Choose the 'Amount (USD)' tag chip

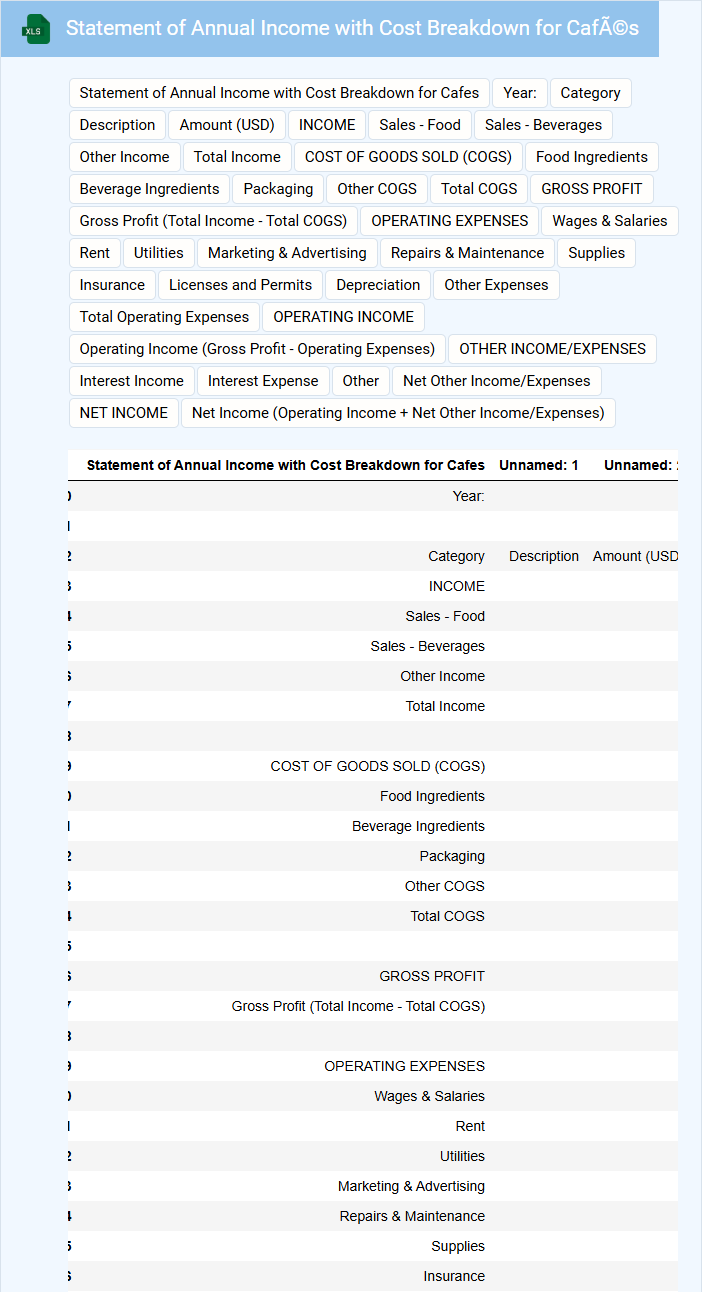pyautogui.click(x=227, y=125)
